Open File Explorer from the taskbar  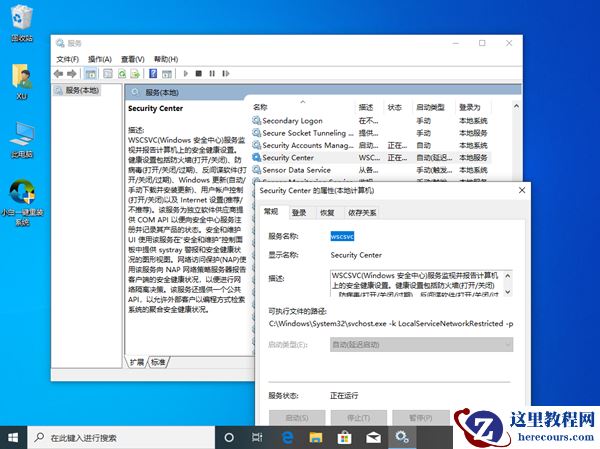pos(316,438)
